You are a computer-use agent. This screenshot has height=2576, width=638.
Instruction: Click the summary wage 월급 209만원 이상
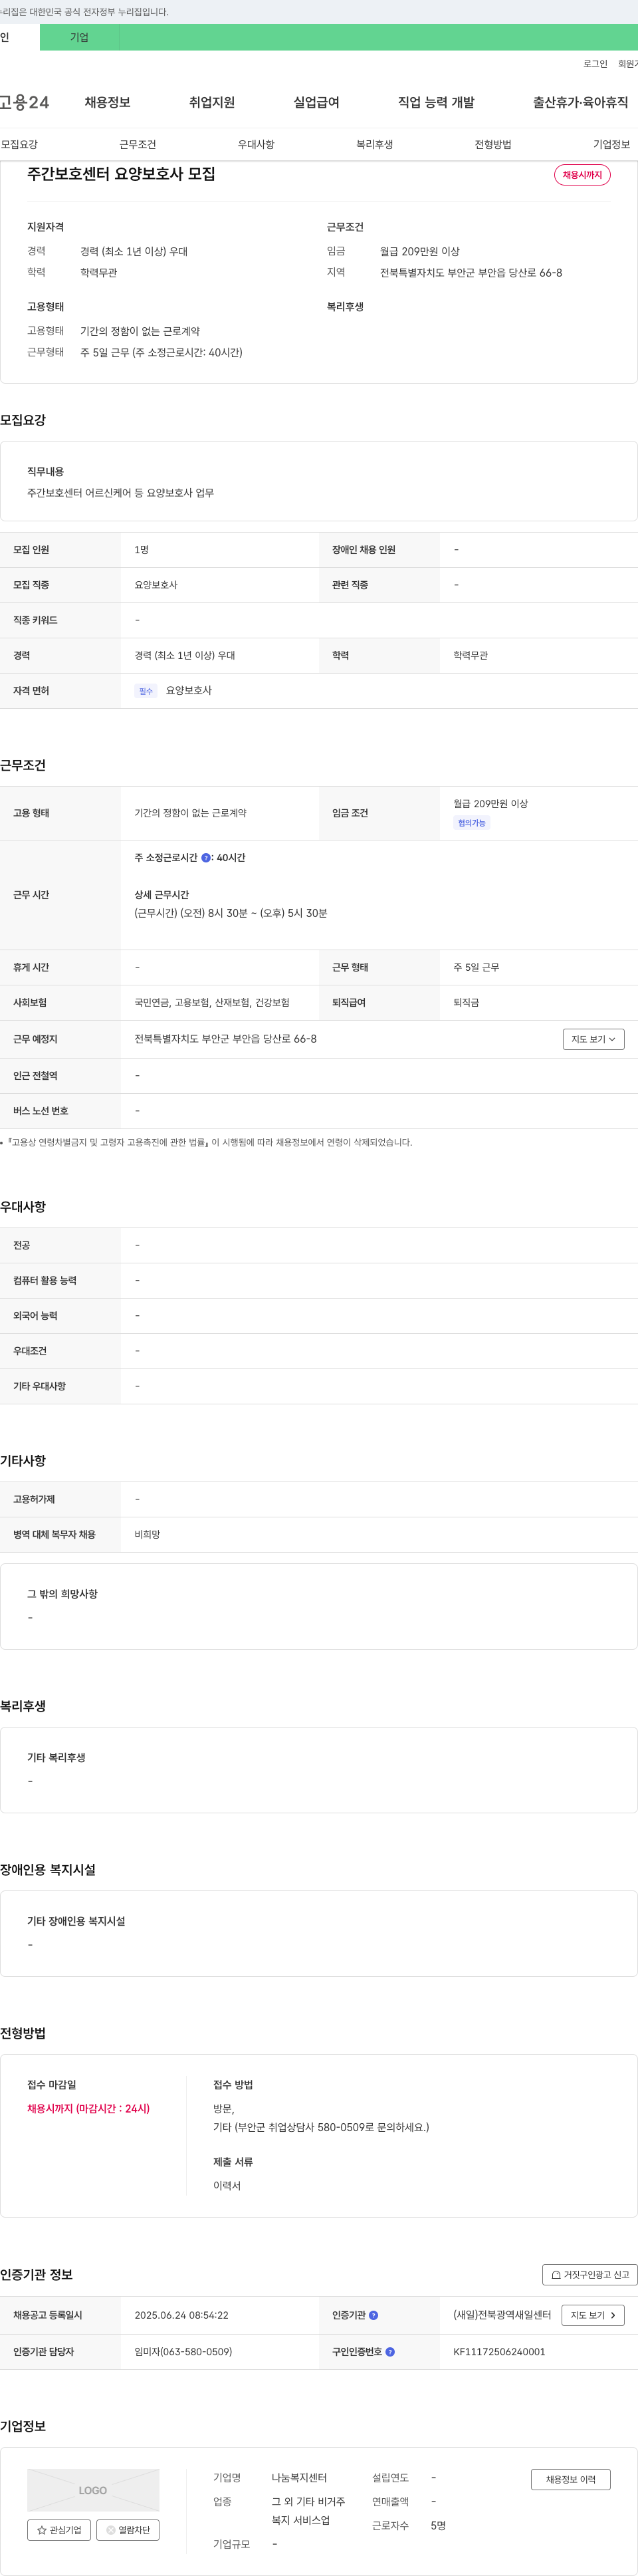[x=420, y=251]
